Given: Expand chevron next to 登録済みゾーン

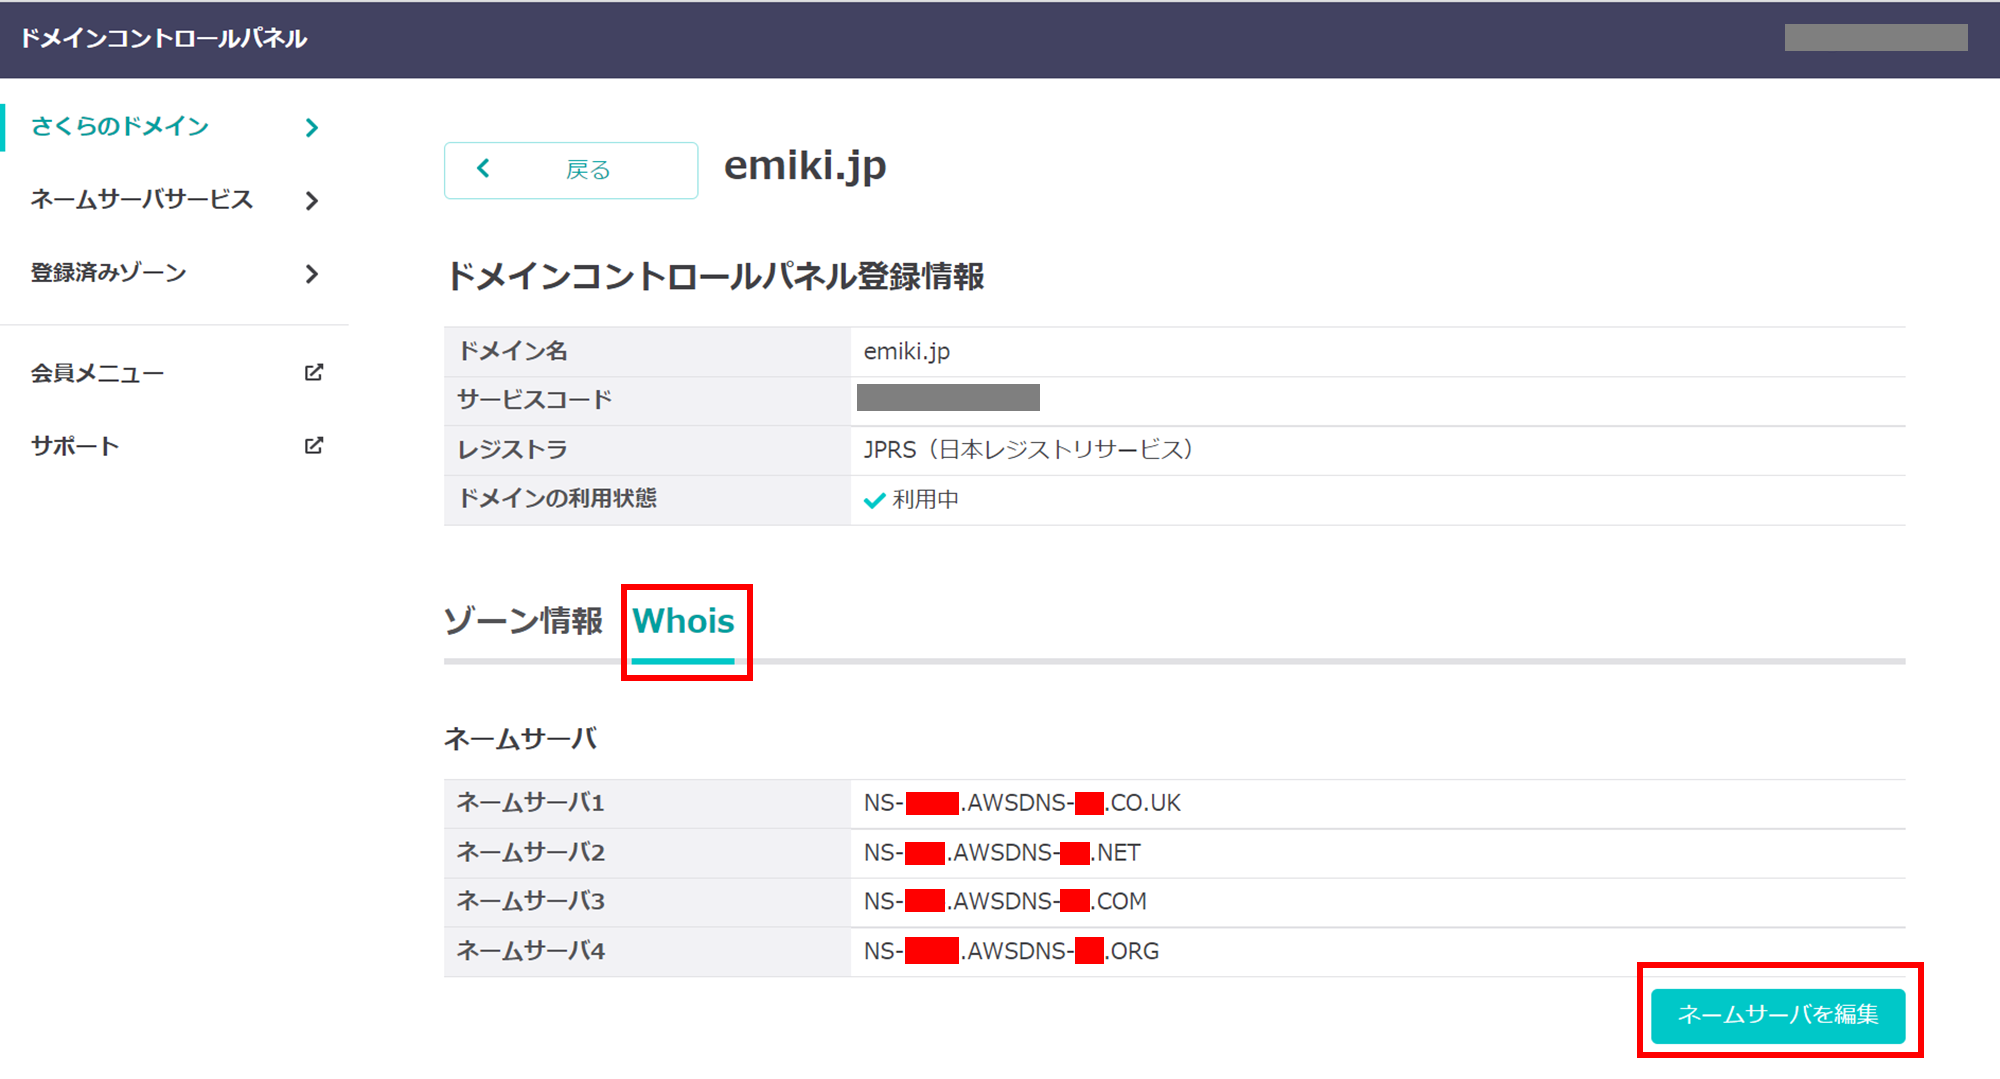Looking at the screenshot, I should click(312, 273).
